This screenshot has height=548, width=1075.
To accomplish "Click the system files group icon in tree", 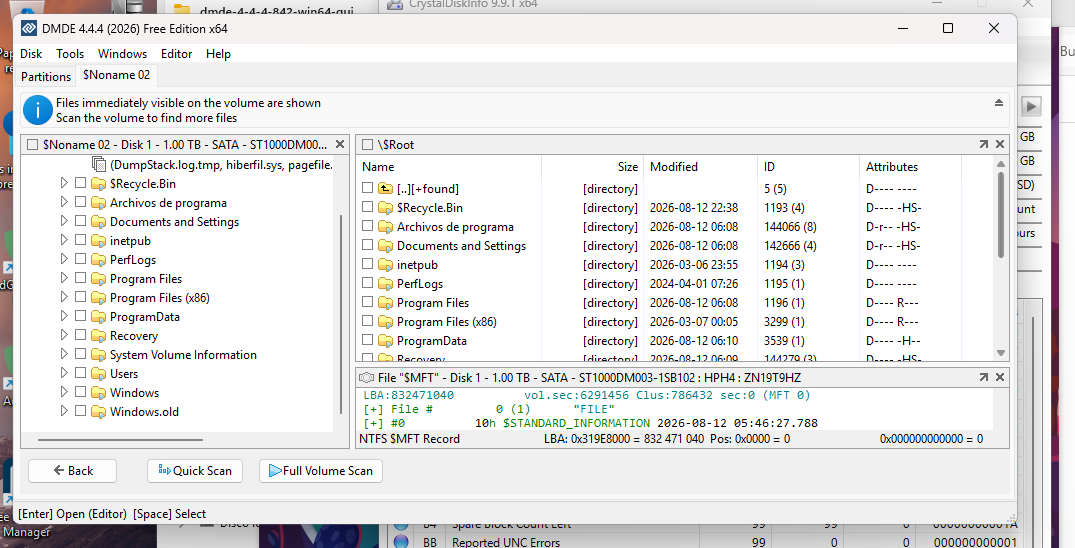I will click(x=99, y=165).
